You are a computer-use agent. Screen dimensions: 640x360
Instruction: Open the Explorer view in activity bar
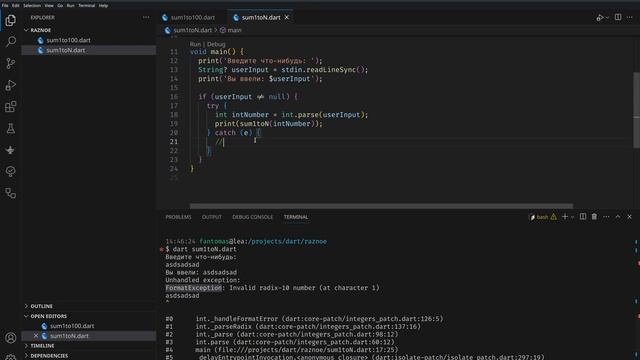pyautogui.click(x=11, y=20)
